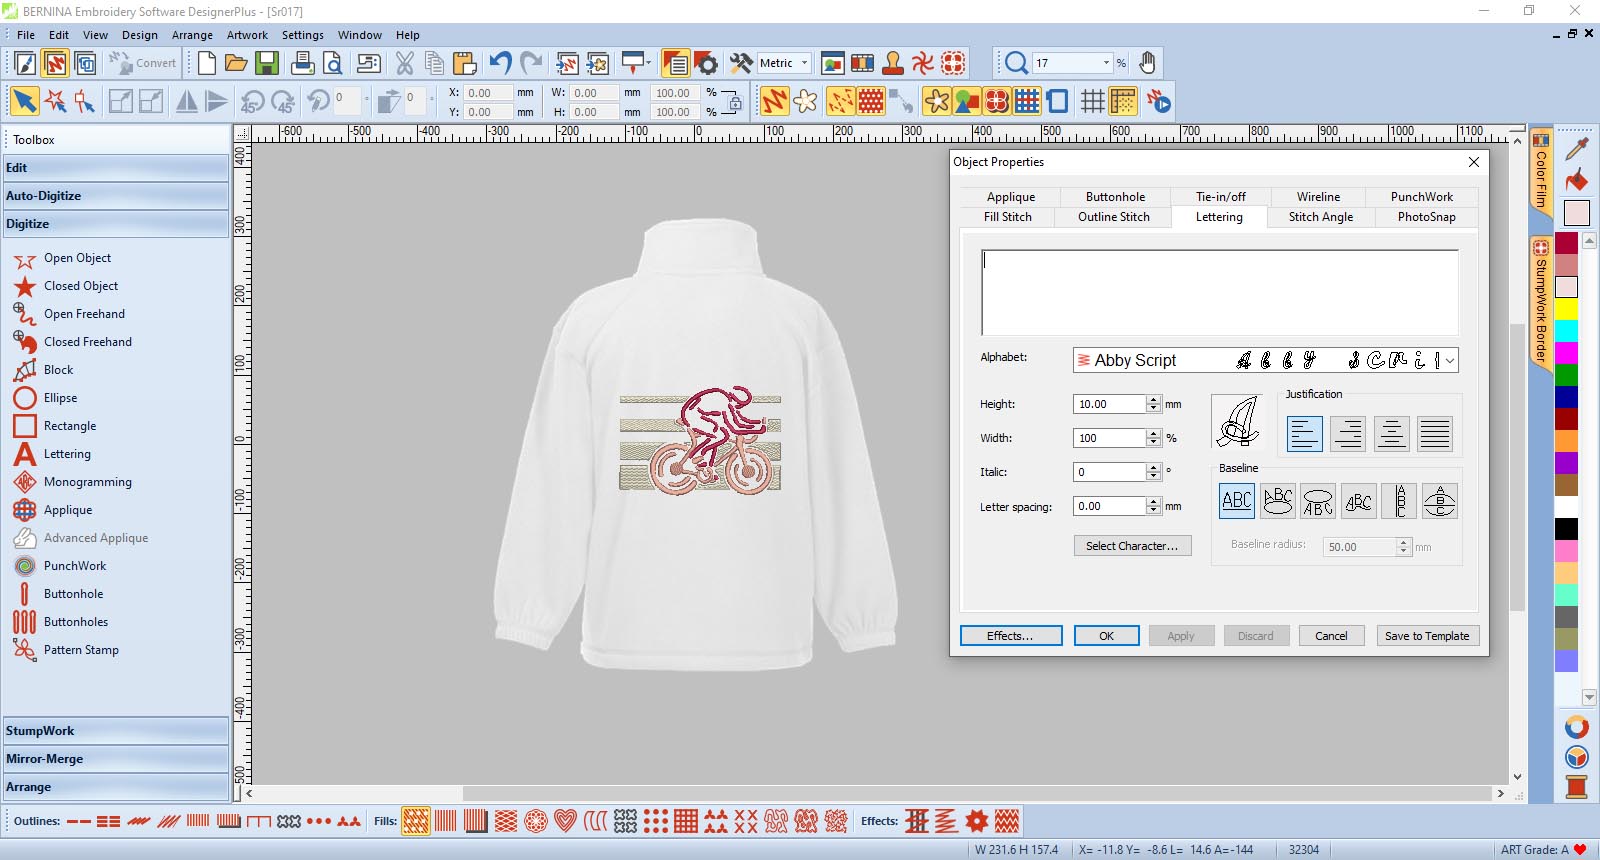Viewport: 1600px width, 860px height.
Task: Create a new blank design
Action: pyautogui.click(x=206, y=63)
